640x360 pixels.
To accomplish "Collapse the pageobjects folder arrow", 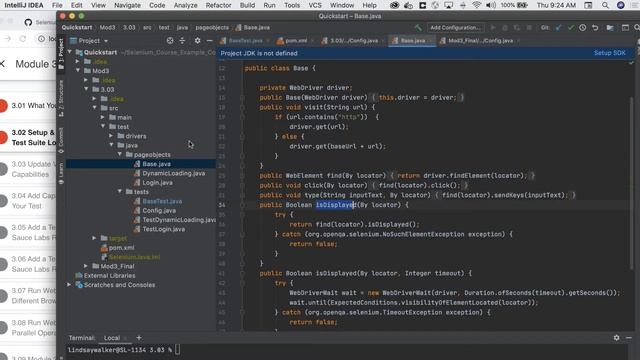I will point(120,154).
